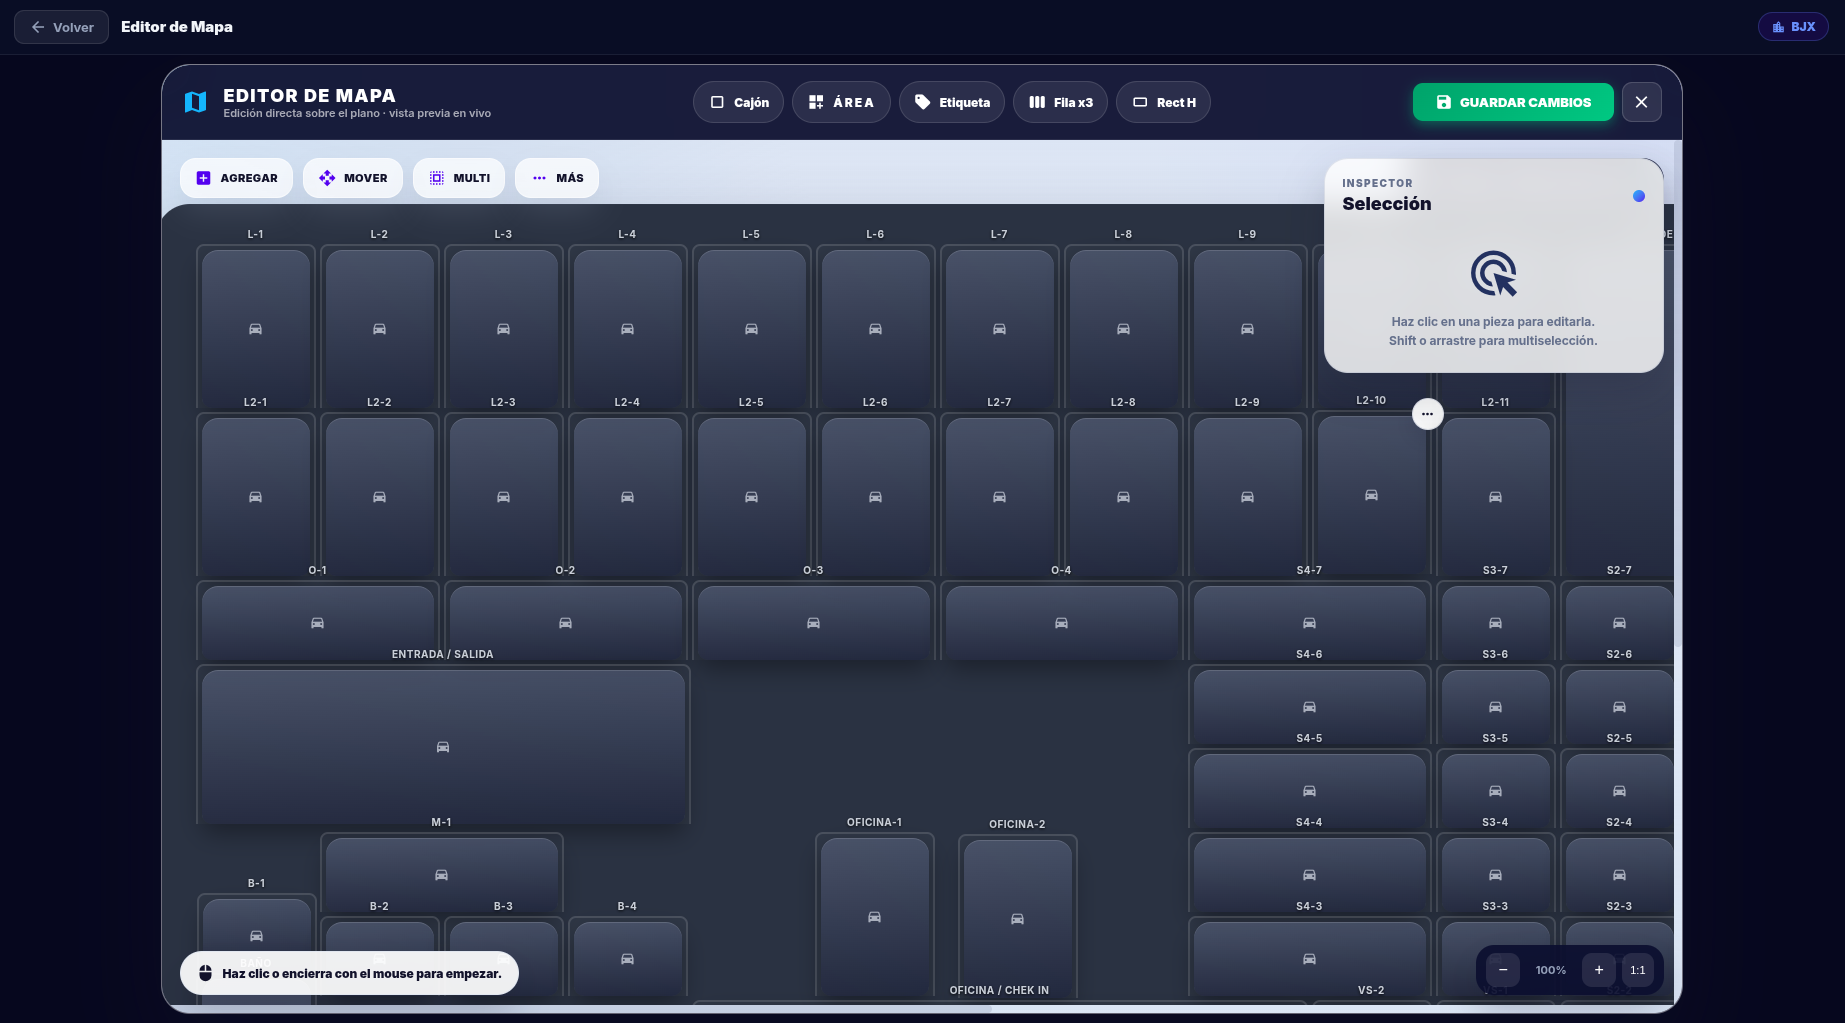
Task: Click the Fila x3 columns icon
Action: click(1037, 102)
